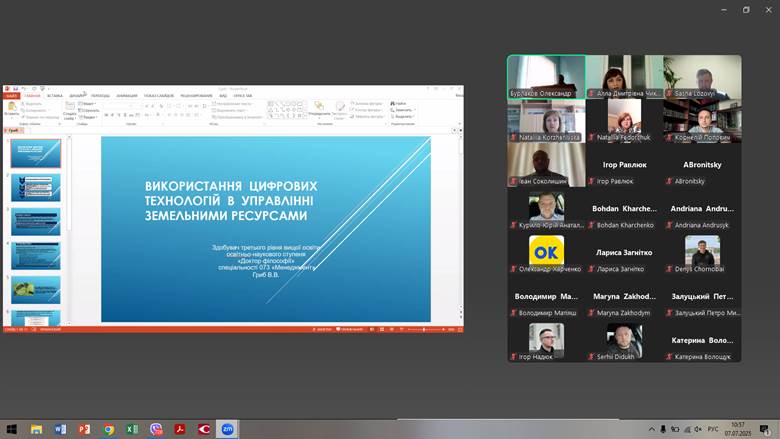Open PowerPoint from the Windows taskbar
The height and width of the screenshot is (439, 780).
point(84,429)
